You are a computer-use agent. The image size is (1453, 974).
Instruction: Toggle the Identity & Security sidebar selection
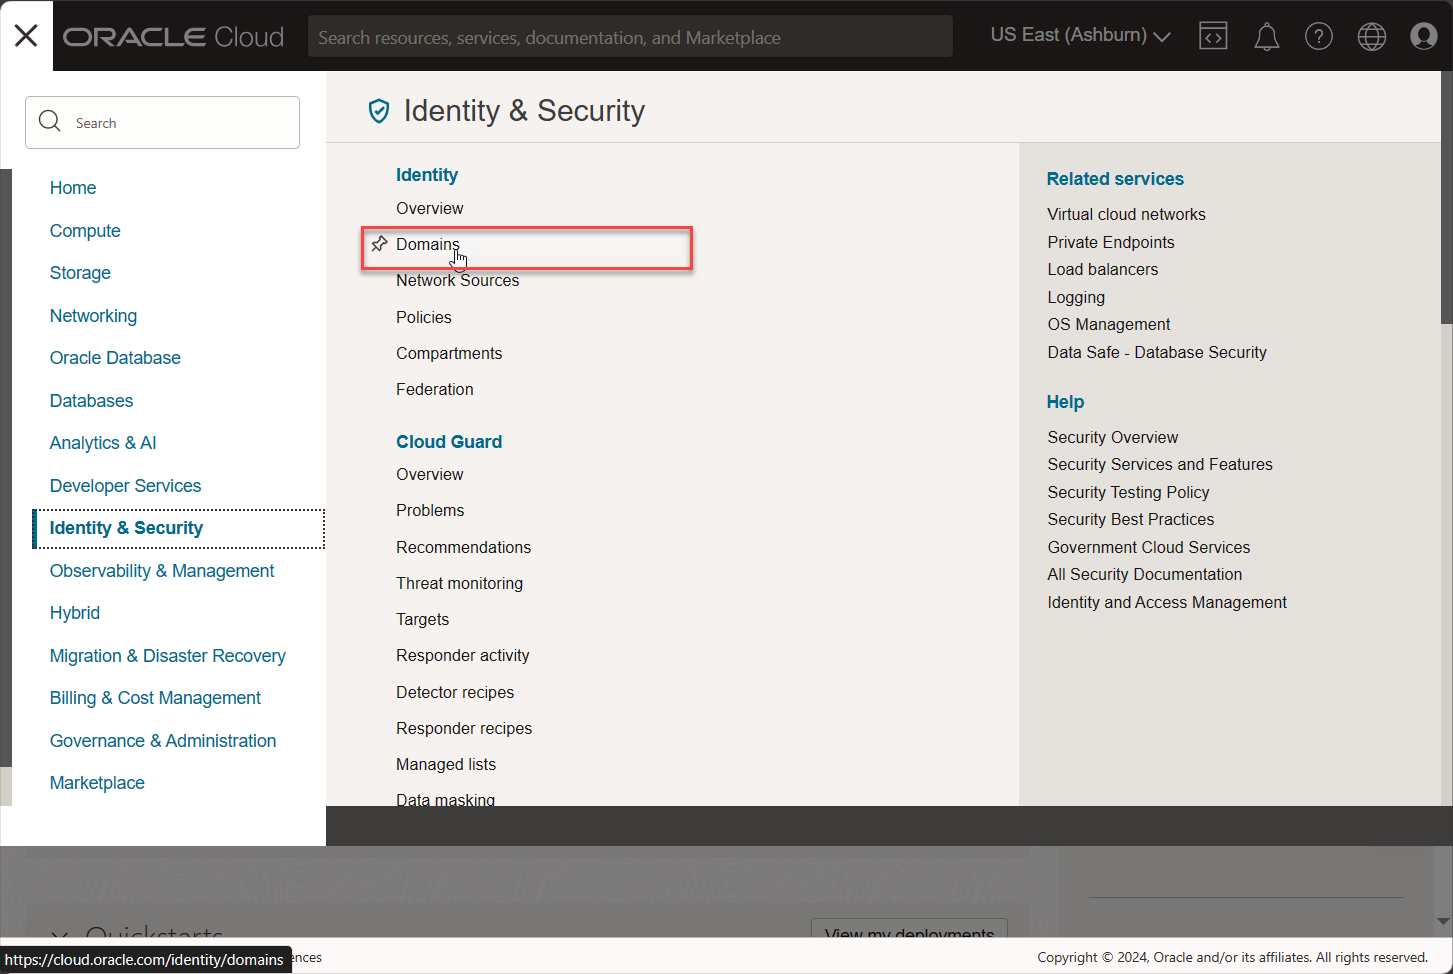(126, 527)
